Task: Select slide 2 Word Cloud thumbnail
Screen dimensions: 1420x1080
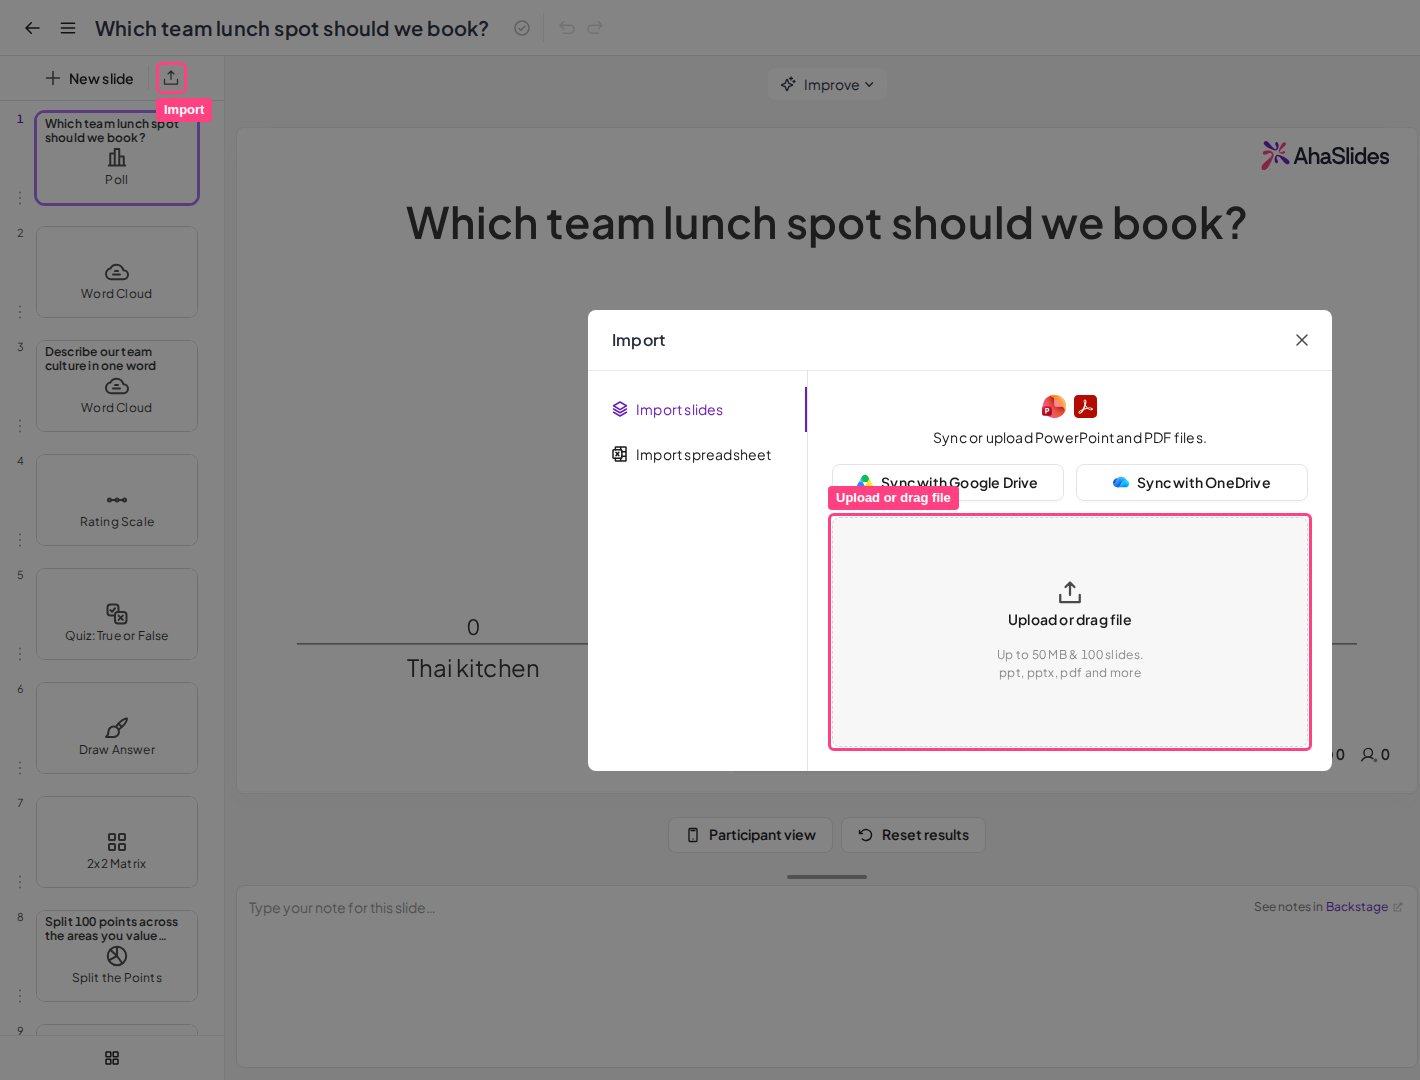Action: (x=117, y=272)
